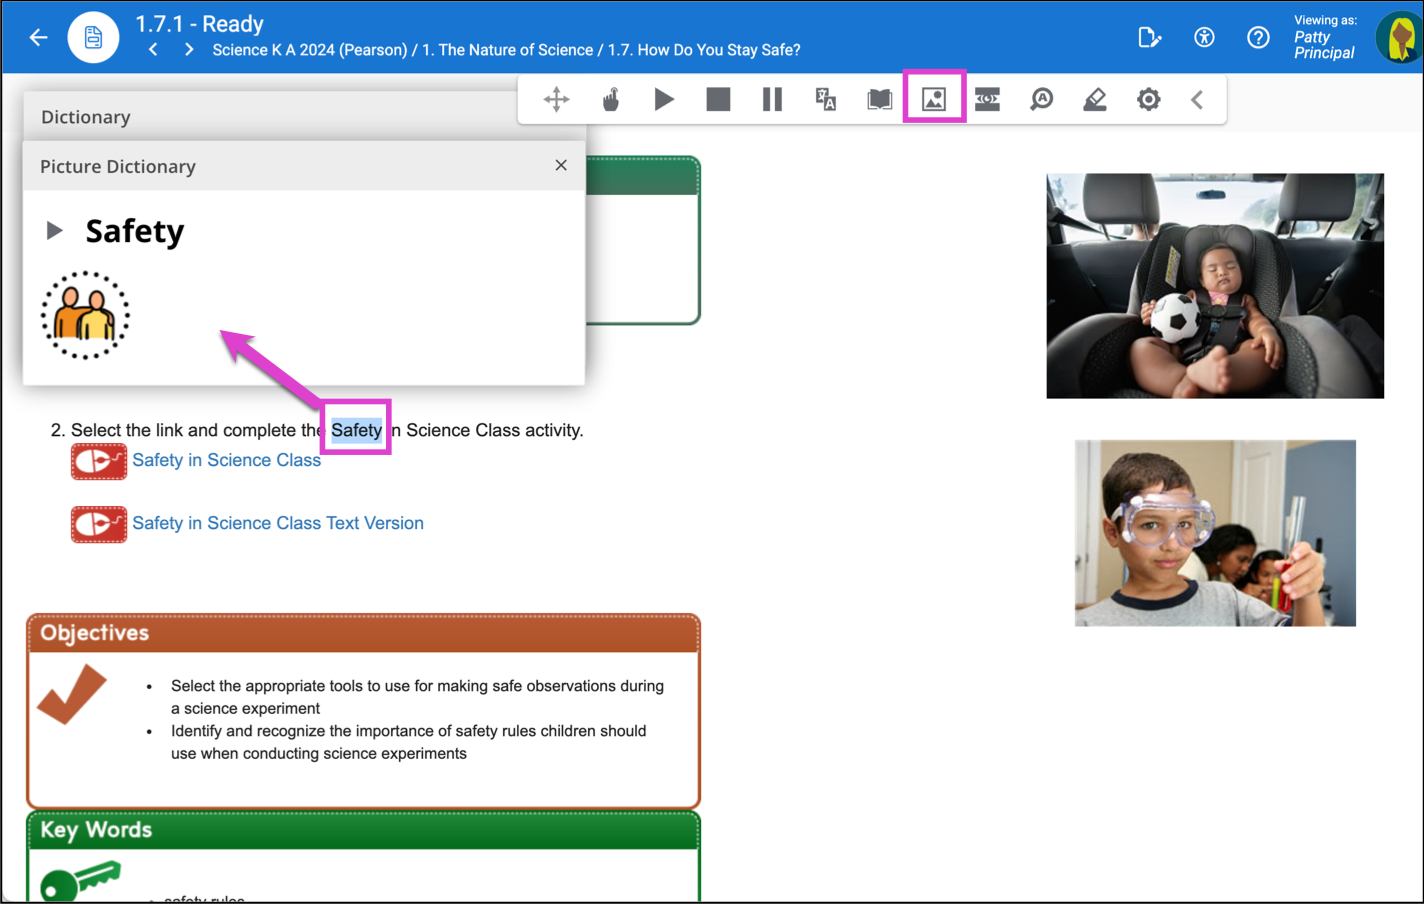Screen dimensions: 1424x904
Task: Click the baby in car seat photo
Action: 1215,286
